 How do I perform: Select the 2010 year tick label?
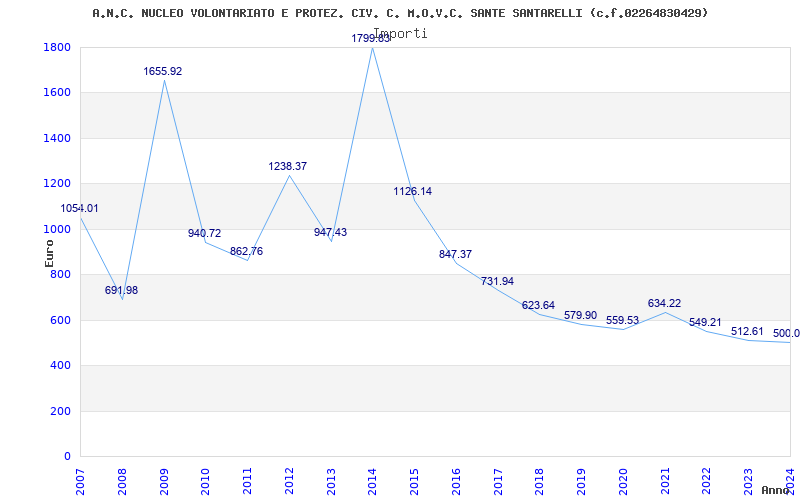pos(206,482)
